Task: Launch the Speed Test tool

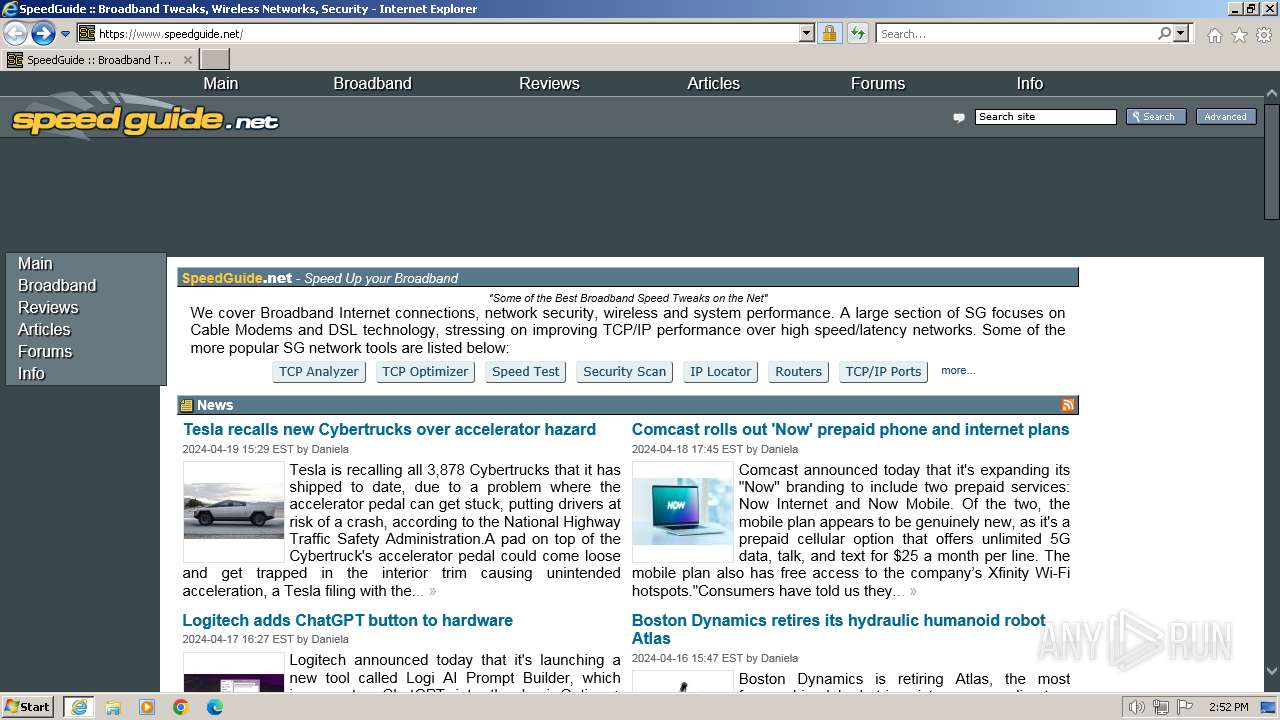Action: coord(526,372)
